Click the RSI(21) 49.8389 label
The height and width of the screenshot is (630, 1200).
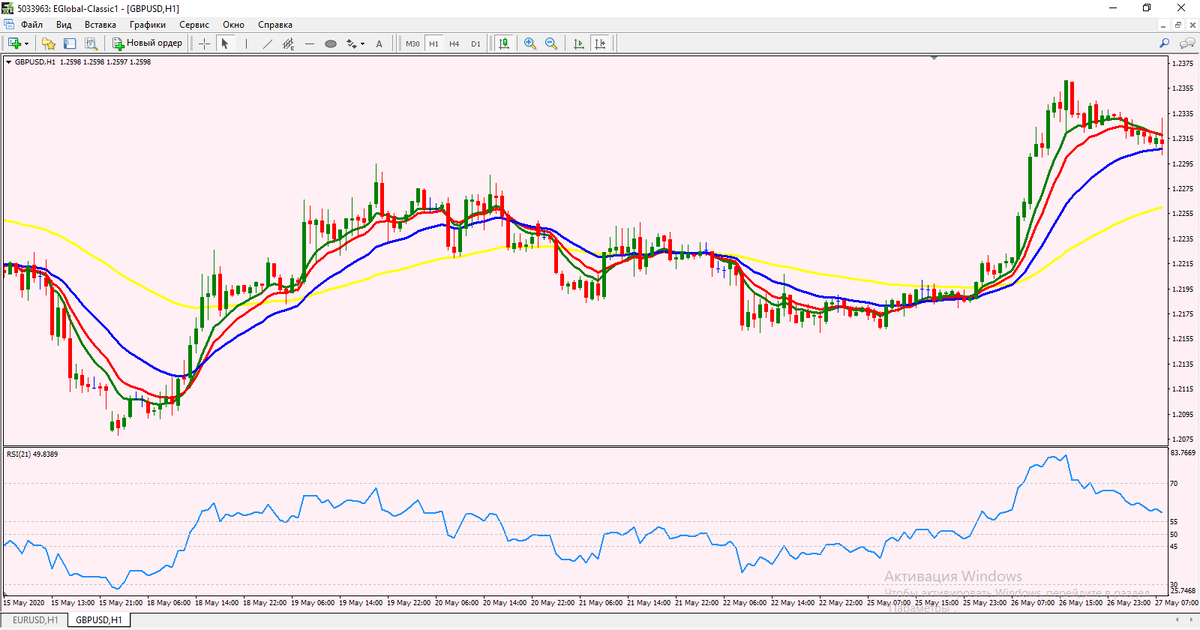pyautogui.click(x=32, y=454)
